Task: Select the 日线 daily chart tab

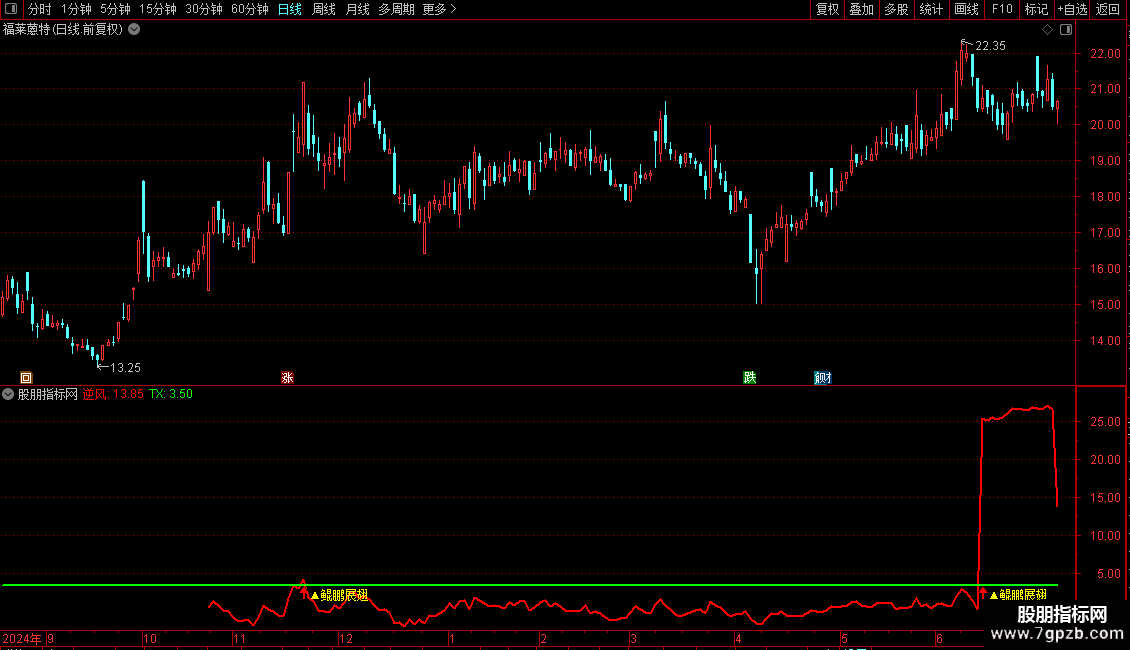Action: click(290, 9)
